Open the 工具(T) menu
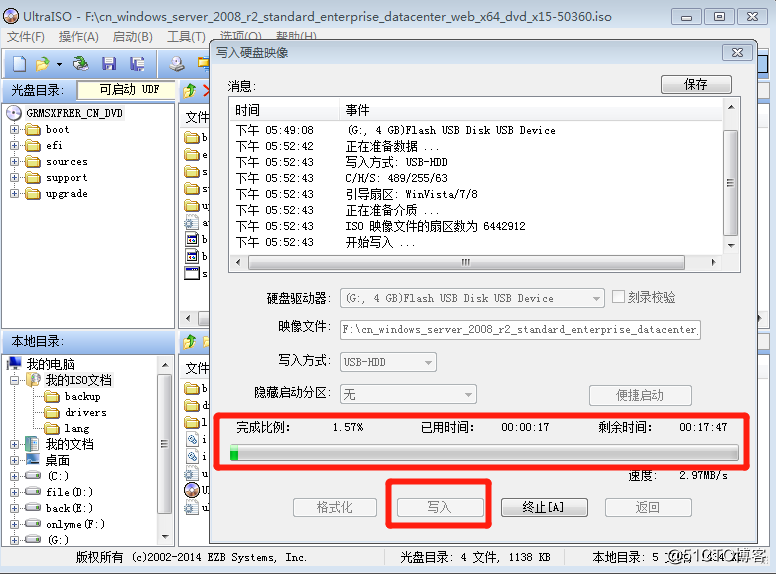This screenshot has height=574, width=776. click(186, 37)
